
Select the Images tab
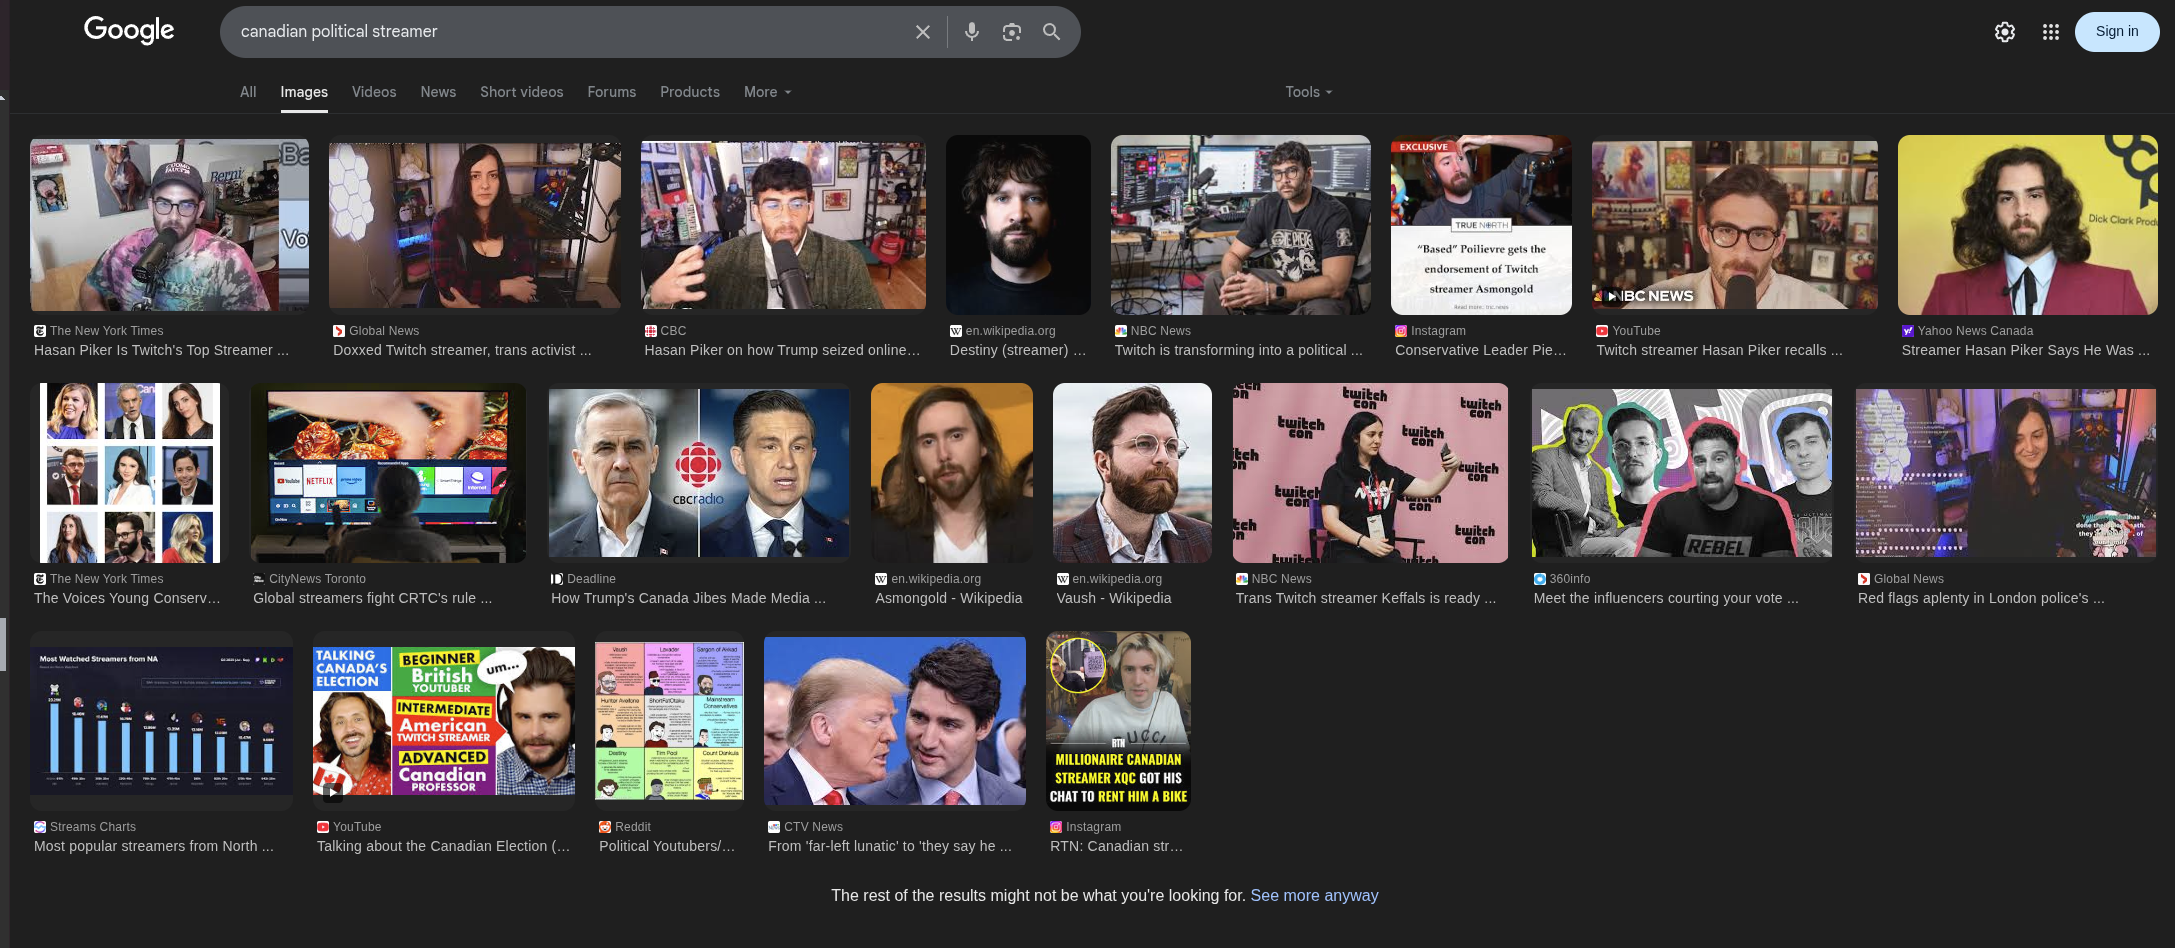pyautogui.click(x=304, y=92)
